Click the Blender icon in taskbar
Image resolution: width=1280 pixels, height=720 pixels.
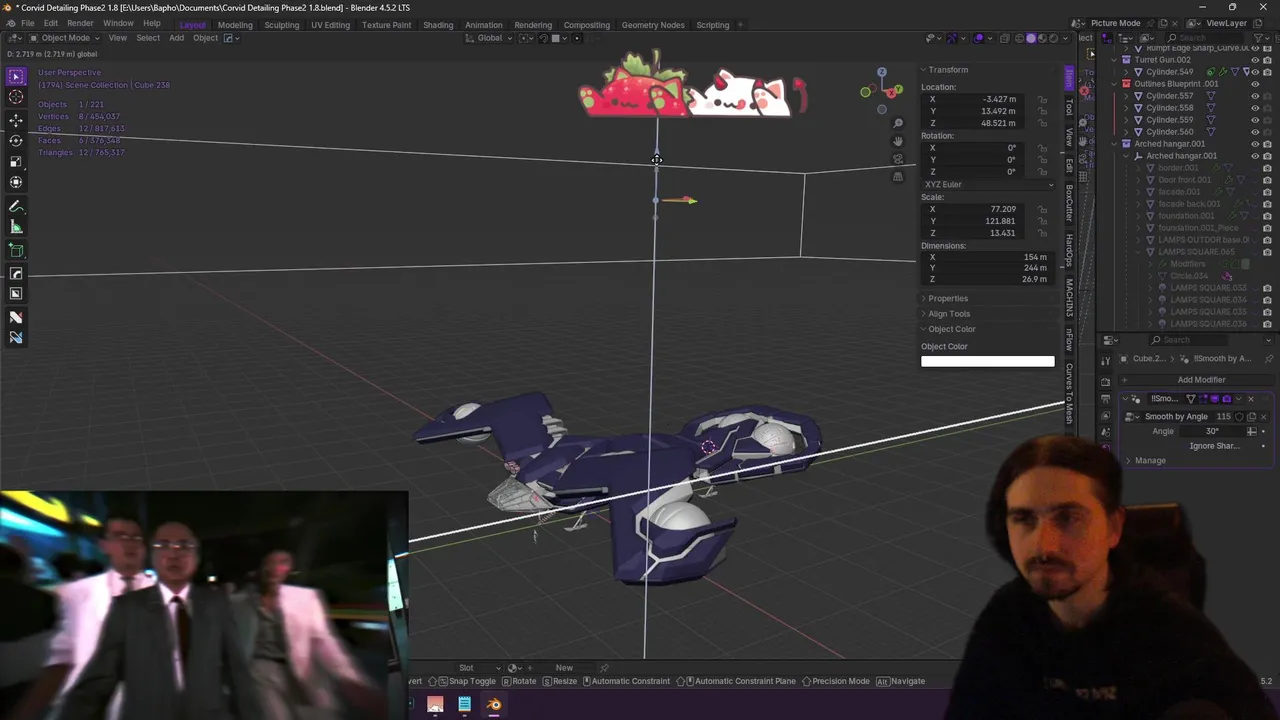(x=494, y=705)
